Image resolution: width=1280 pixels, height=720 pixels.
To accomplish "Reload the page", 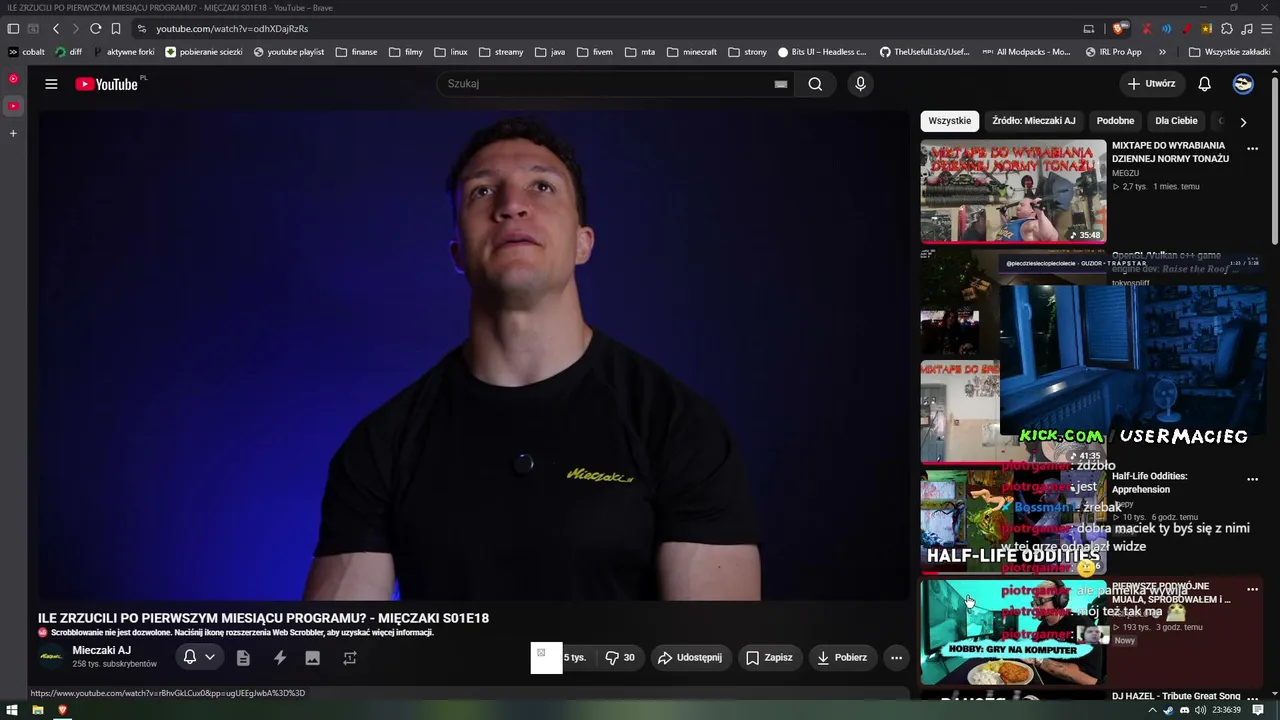I will pyautogui.click(x=95, y=29).
